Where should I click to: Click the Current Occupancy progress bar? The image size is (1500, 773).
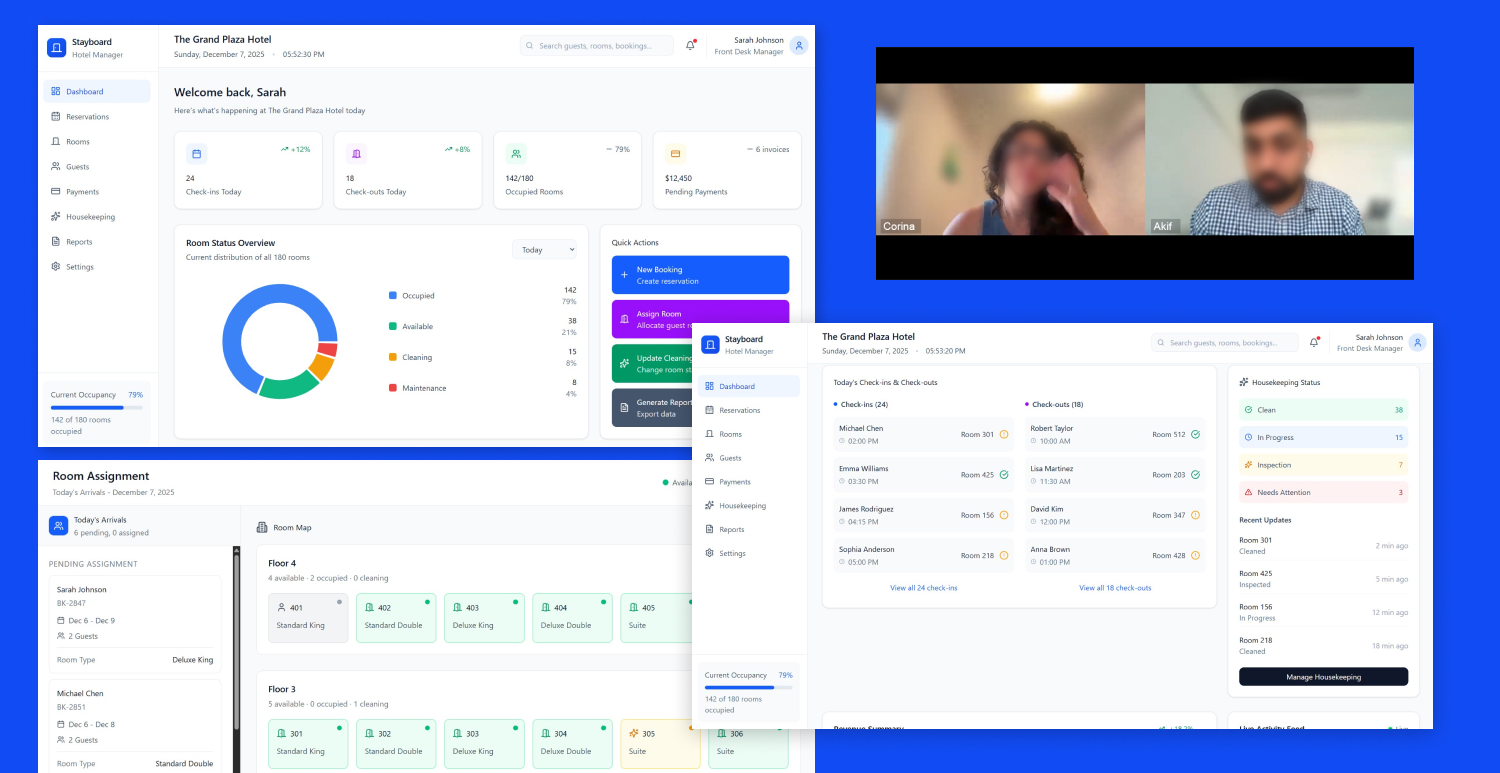[x=97, y=408]
